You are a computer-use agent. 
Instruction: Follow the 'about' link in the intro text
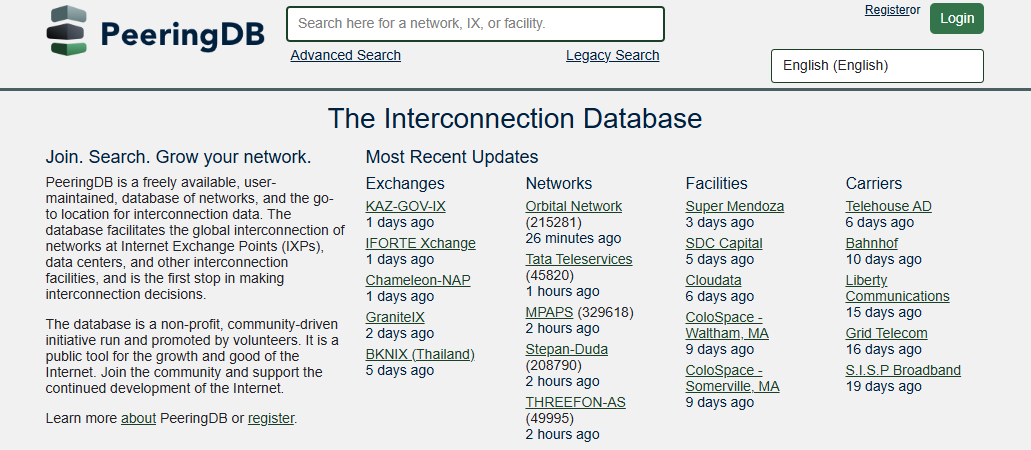[138, 418]
